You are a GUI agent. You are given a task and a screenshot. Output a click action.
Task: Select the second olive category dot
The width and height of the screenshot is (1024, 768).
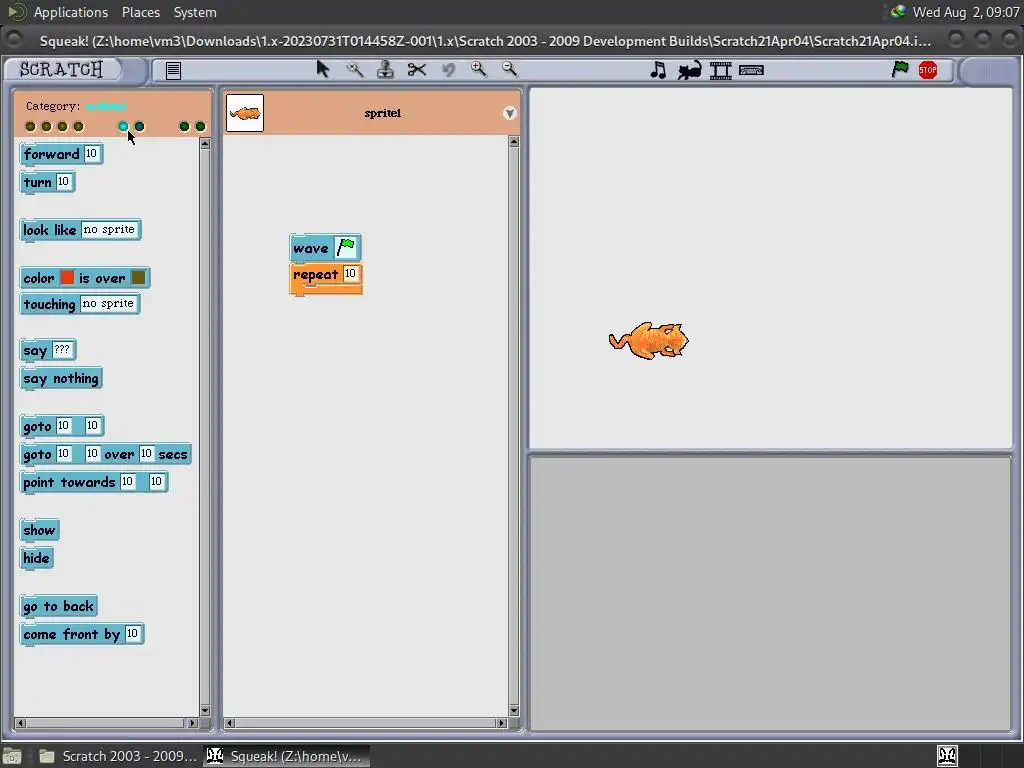coord(46,127)
